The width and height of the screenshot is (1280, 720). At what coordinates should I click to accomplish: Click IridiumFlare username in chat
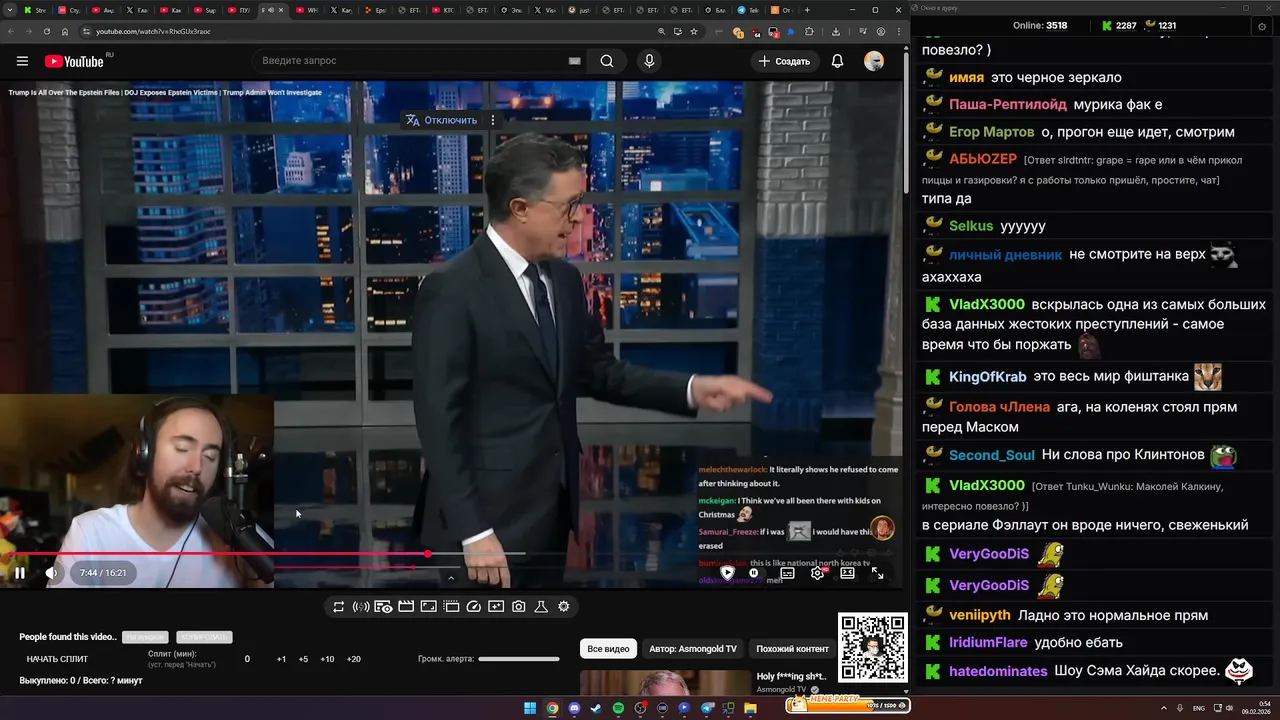pos(988,643)
